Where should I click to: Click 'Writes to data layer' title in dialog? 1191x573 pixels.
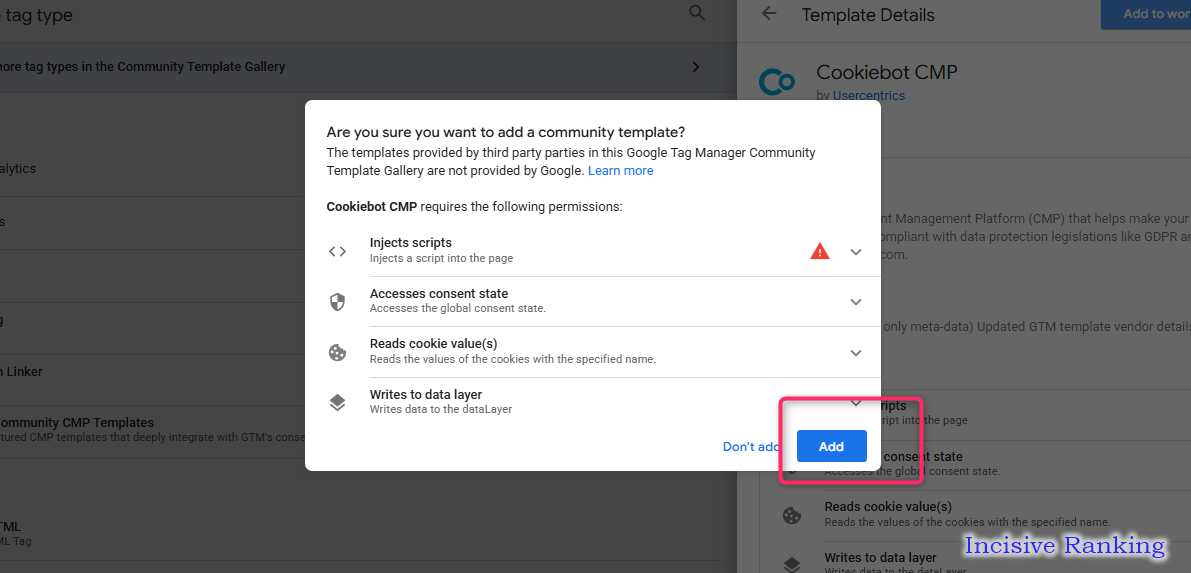pyautogui.click(x=426, y=394)
